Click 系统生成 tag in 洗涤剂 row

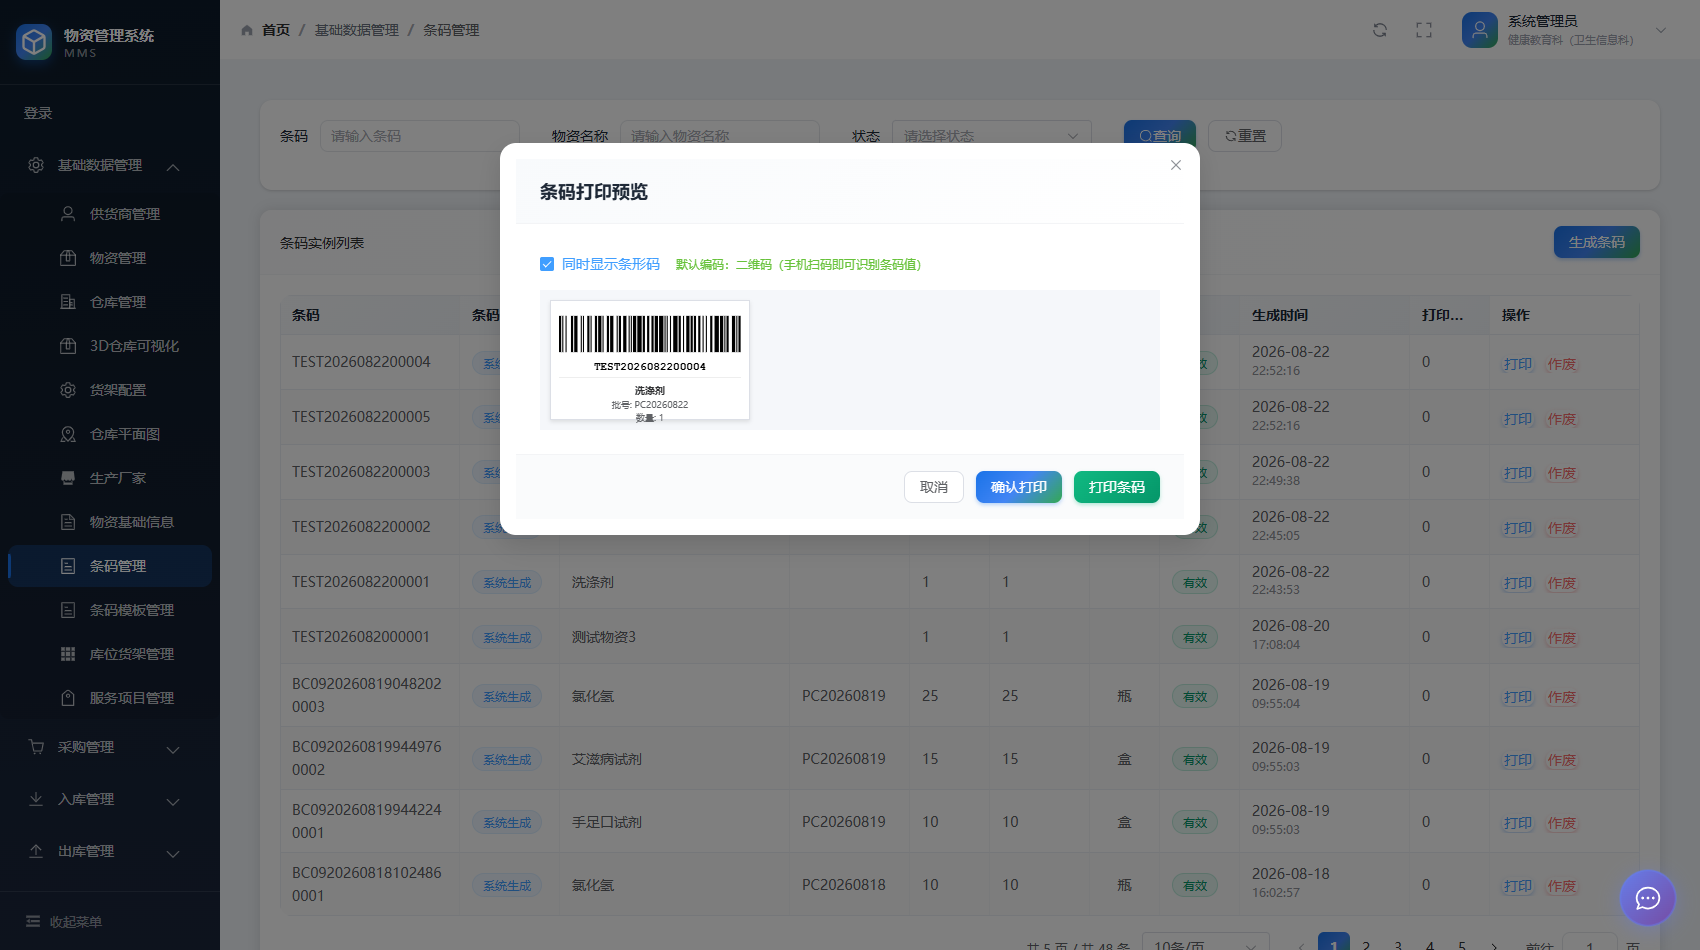pyautogui.click(x=507, y=583)
